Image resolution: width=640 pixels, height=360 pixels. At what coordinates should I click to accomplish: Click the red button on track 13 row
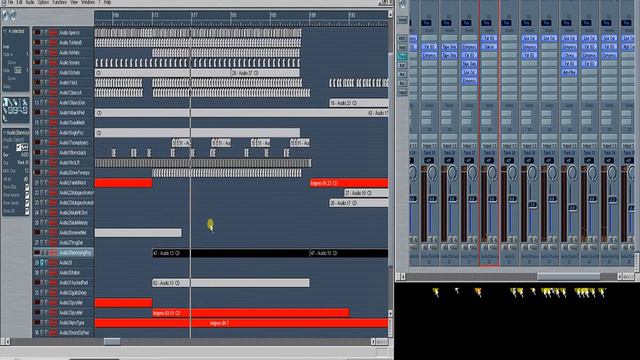click(53, 103)
